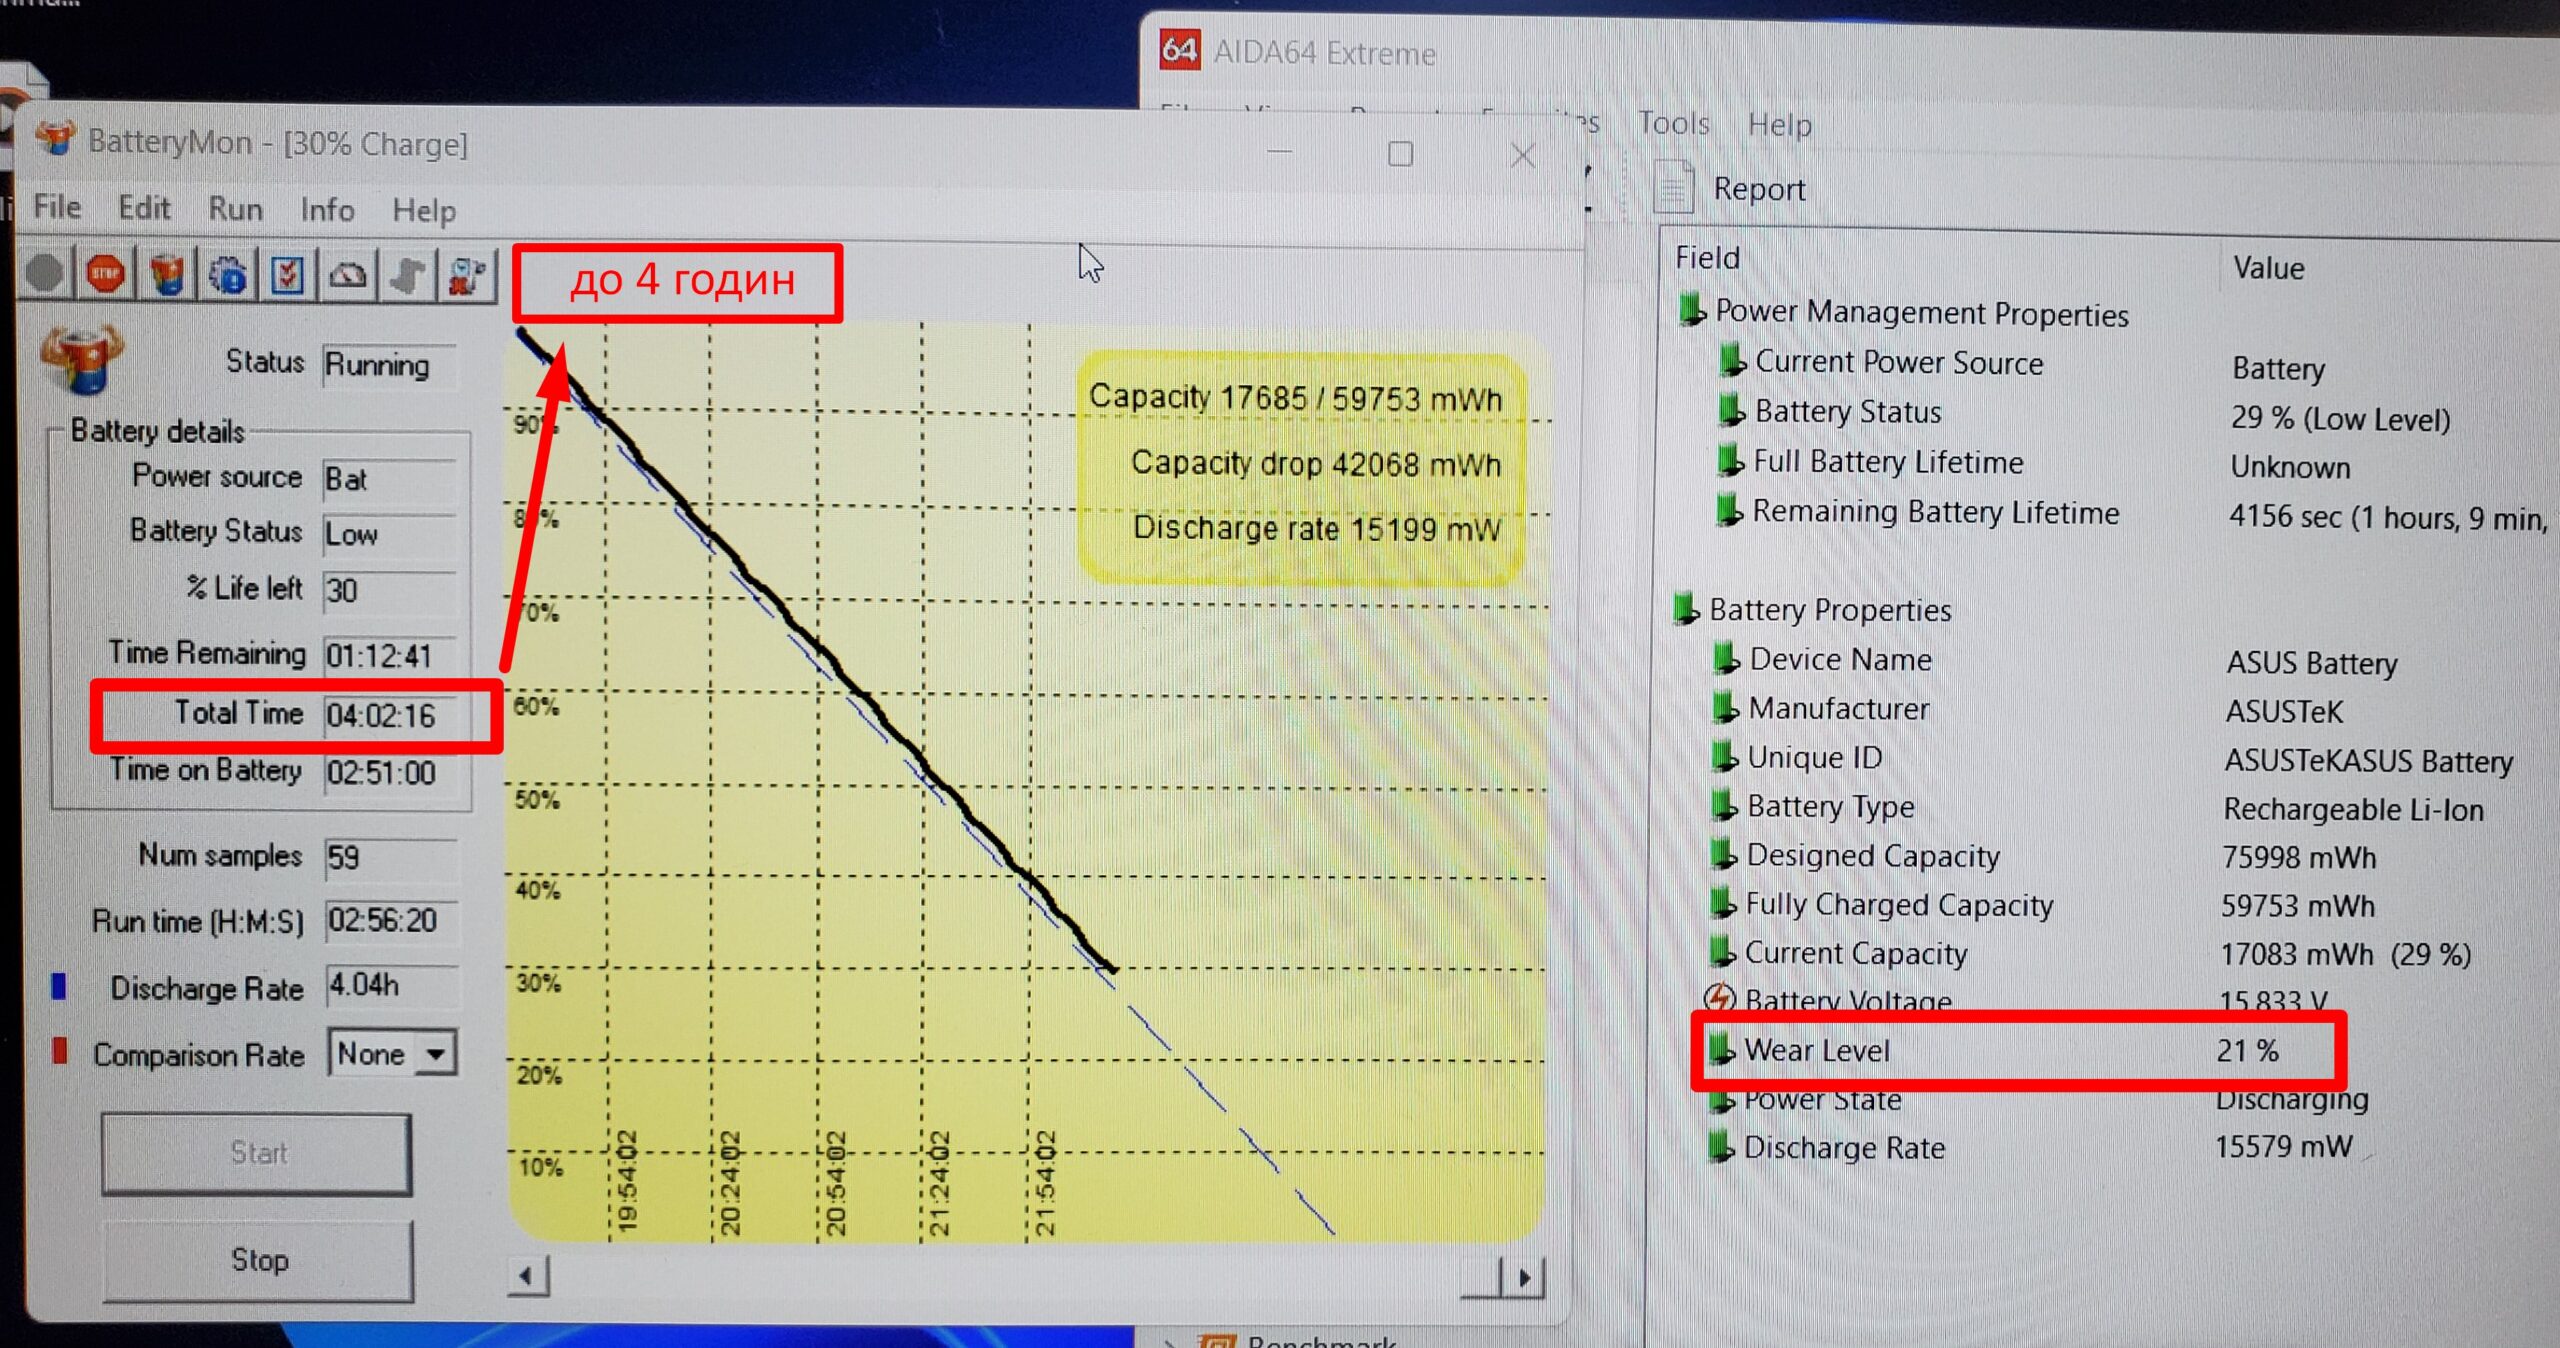Click the graph's left scroll arrow
This screenshot has height=1348, width=2560.
pyautogui.click(x=527, y=1277)
